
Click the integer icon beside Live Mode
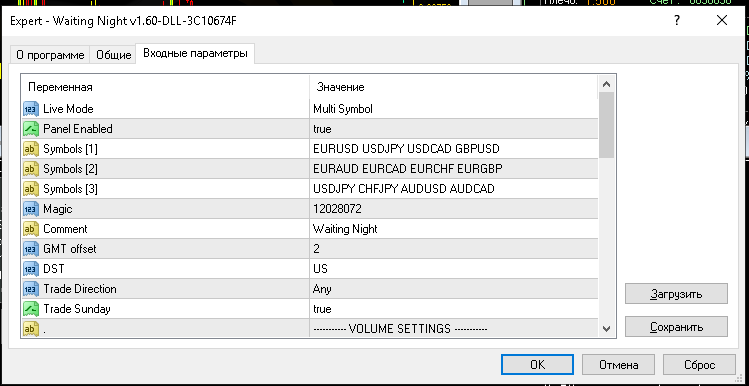point(31,109)
